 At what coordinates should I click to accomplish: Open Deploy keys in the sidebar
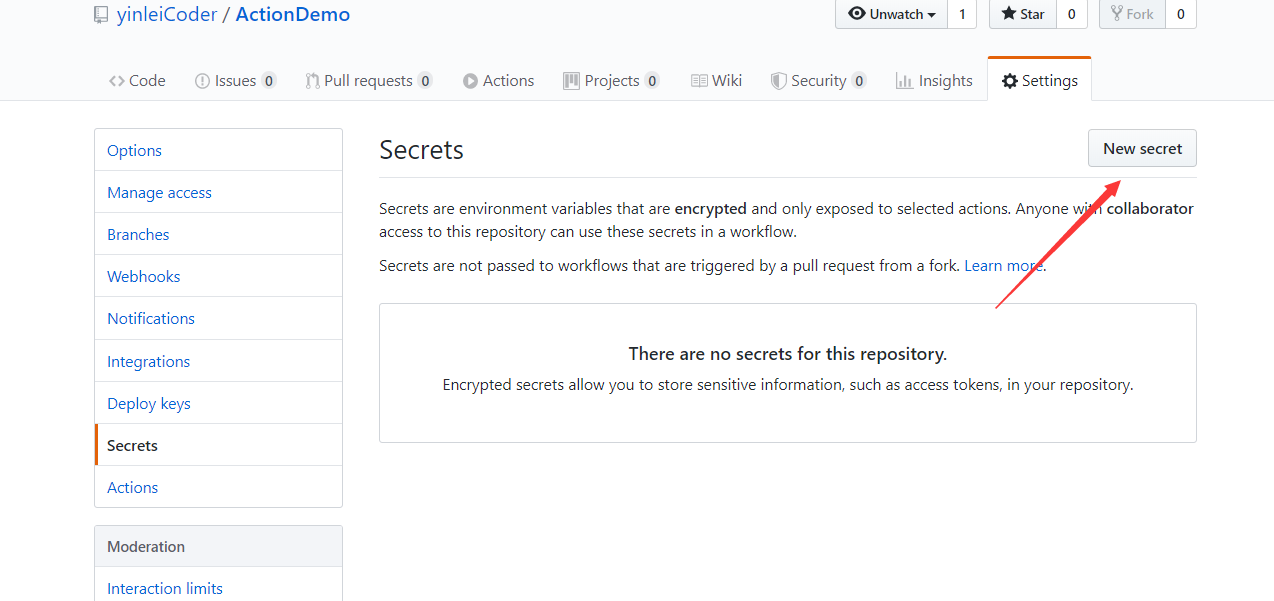click(148, 403)
